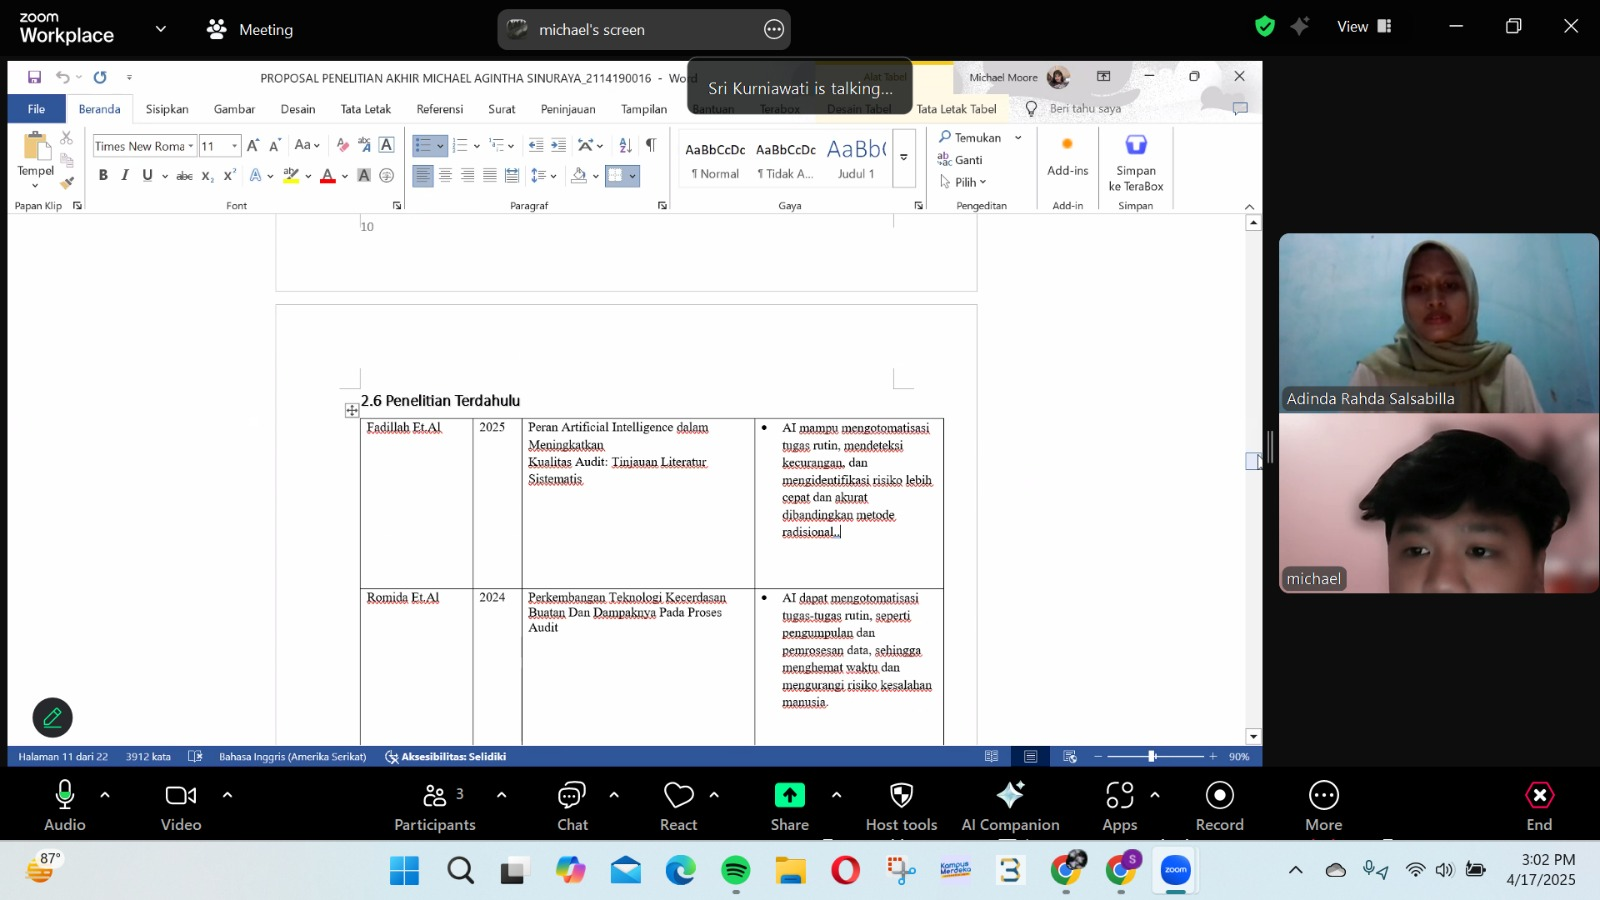Click the Zoom annotate pencil icon
The height and width of the screenshot is (900, 1600).
(53, 717)
